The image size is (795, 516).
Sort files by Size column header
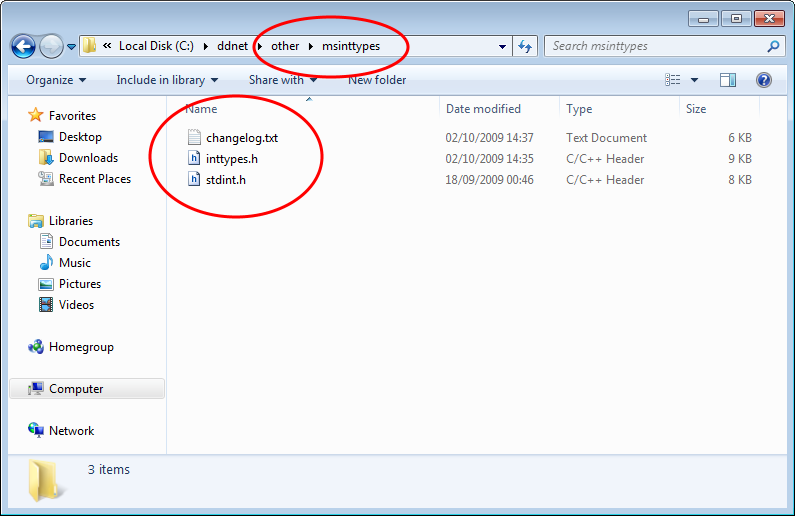point(696,109)
